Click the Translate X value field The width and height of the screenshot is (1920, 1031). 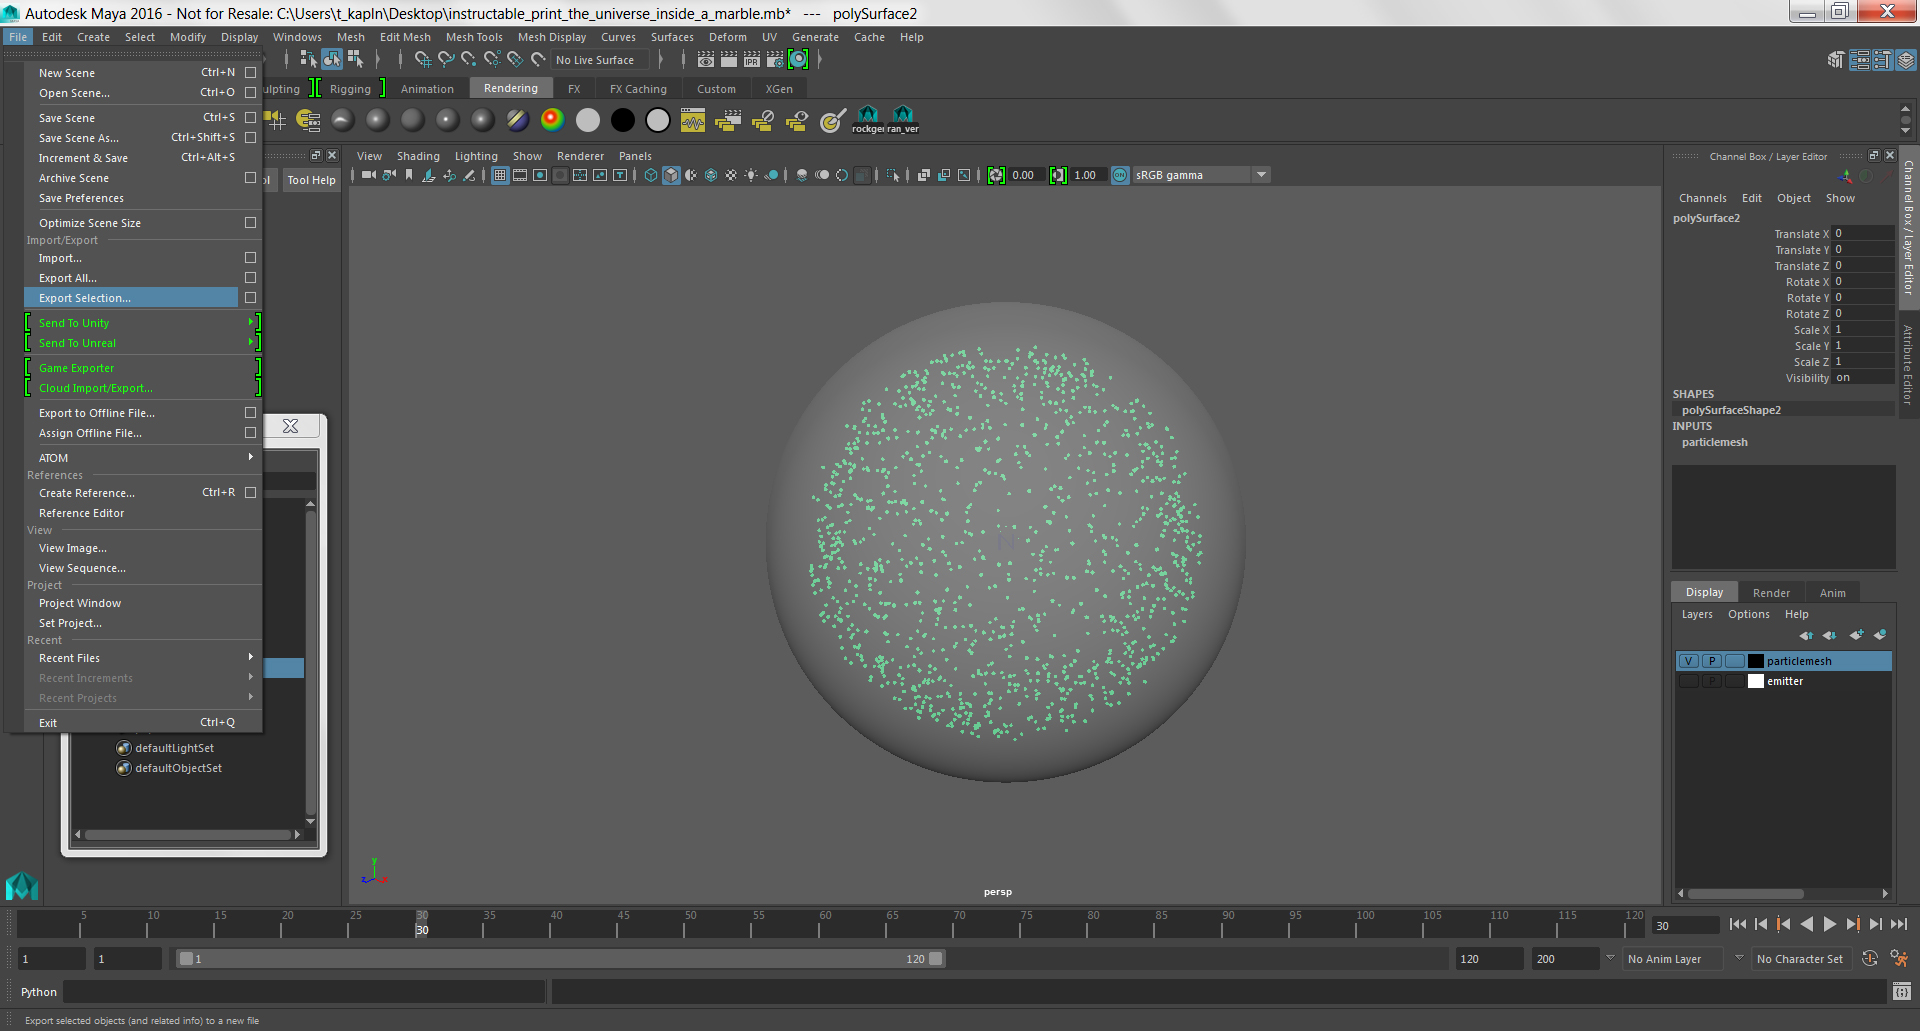(1863, 233)
